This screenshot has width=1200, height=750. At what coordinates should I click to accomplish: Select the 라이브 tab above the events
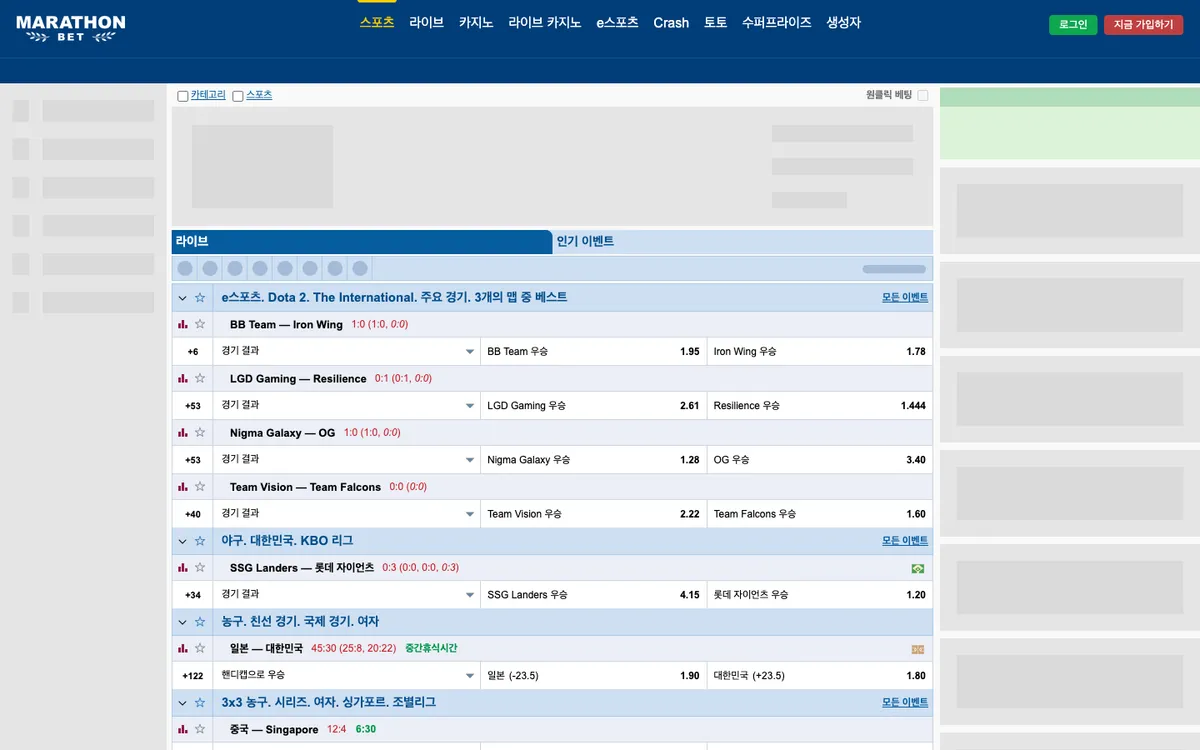pyautogui.click(x=361, y=242)
